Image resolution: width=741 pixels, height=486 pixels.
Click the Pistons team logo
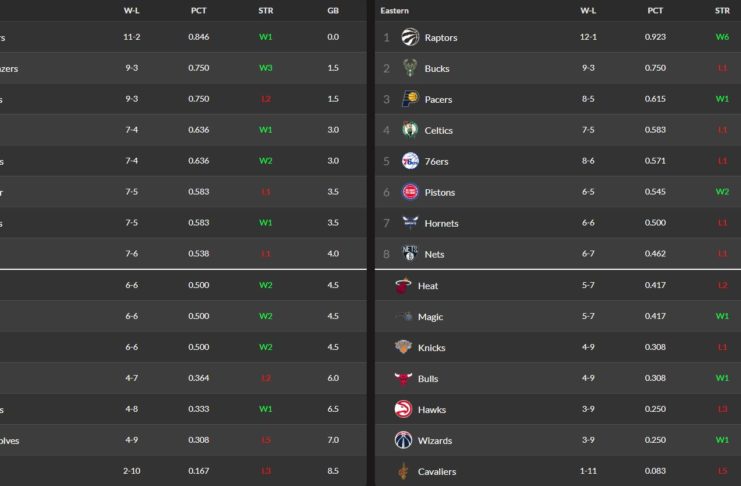click(409, 192)
